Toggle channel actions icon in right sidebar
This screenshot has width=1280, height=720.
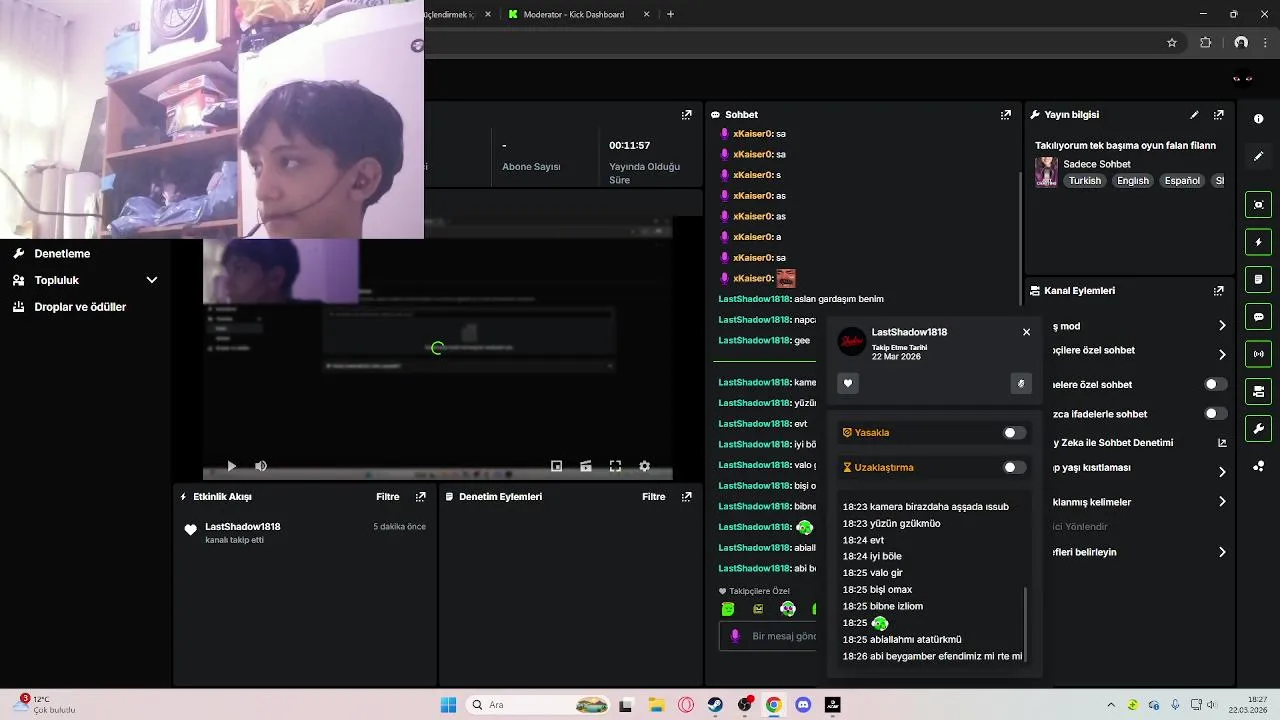click(1258, 391)
